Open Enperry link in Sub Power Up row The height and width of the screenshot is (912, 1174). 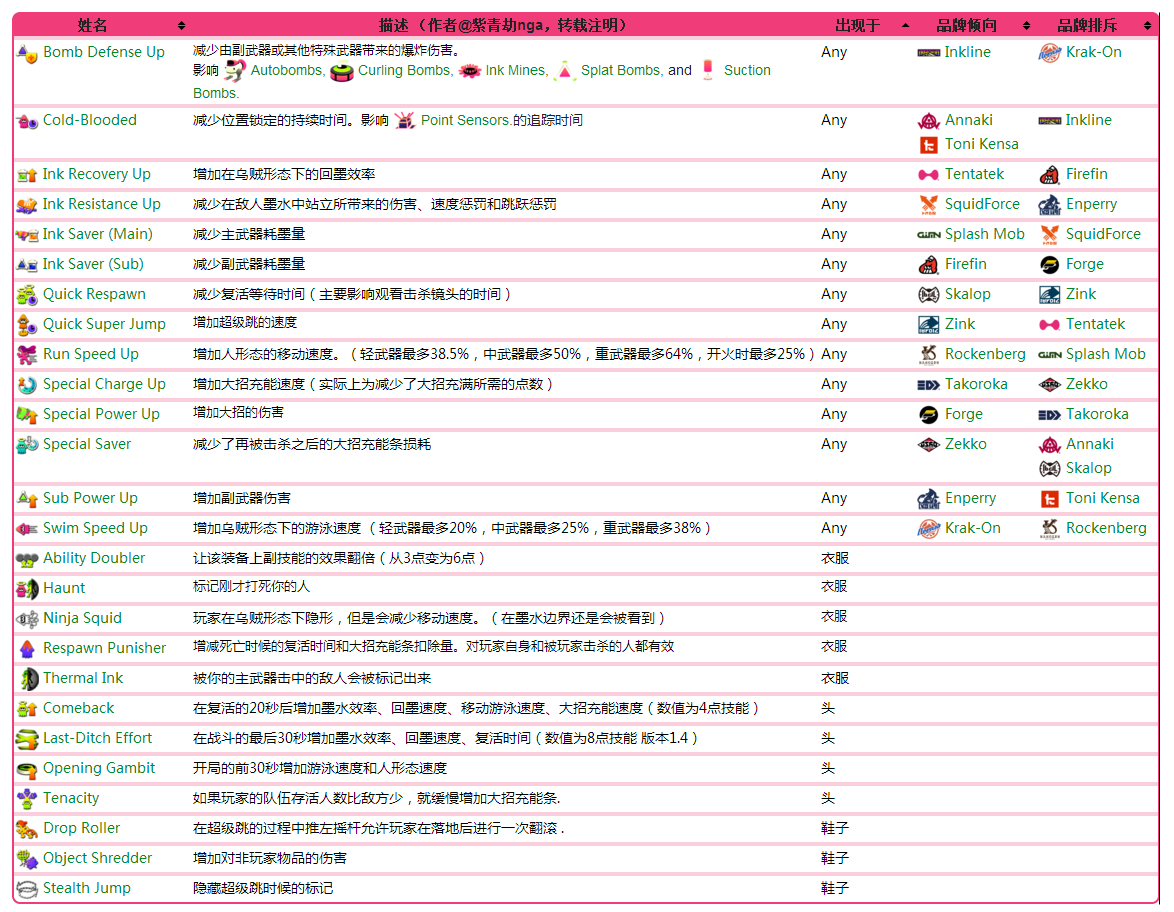coord(970,498)
